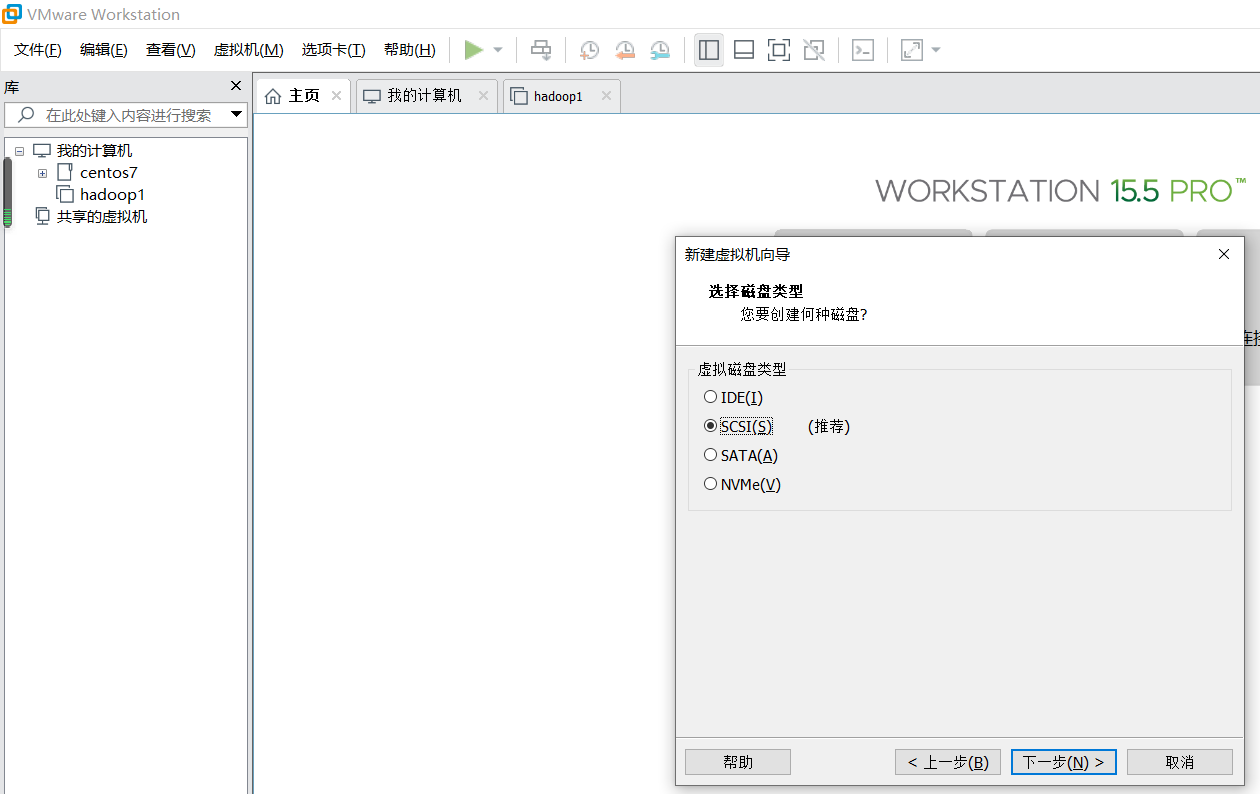Image resolution: width=1260 pixels, height=794 pixels.
Task: Click the Unity mode toolbar icon
Action: [814, 50]
